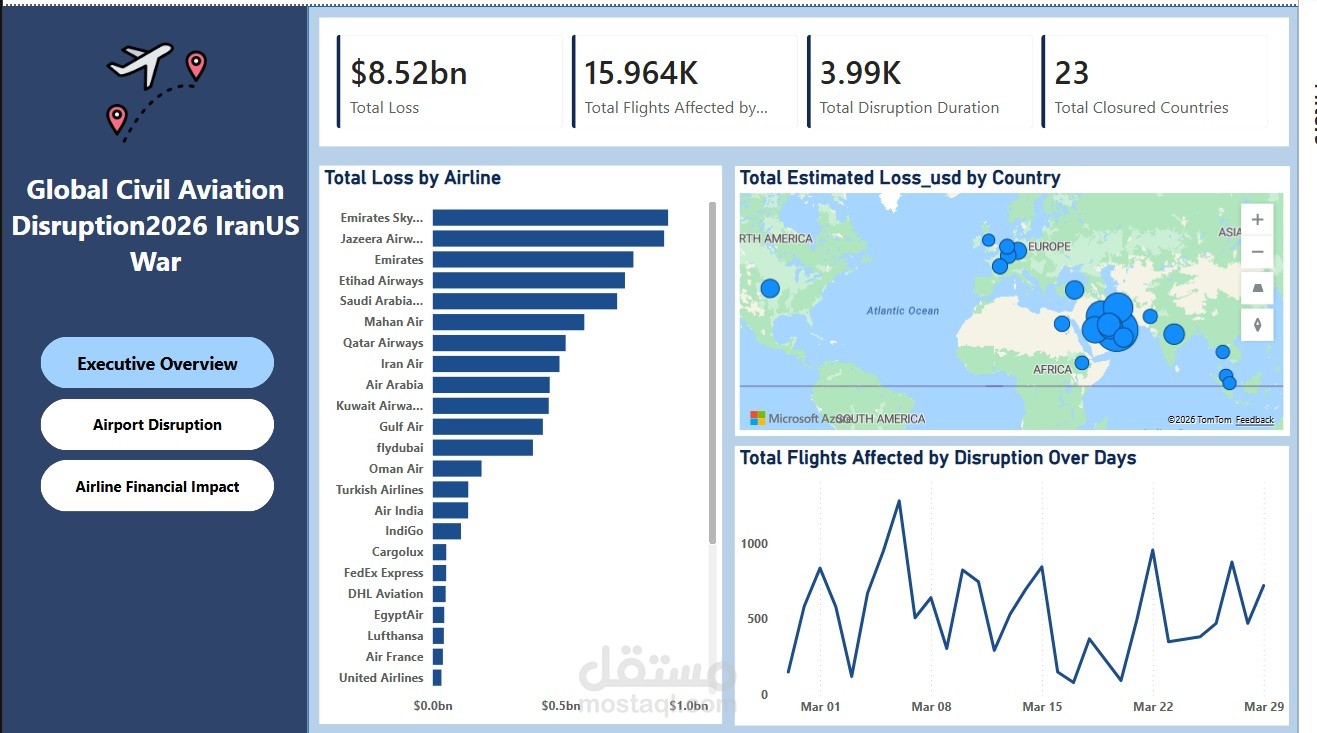Click Total Flights Affected by Disruption title
Screen dimensions: 1317x733
pos(938,458)
